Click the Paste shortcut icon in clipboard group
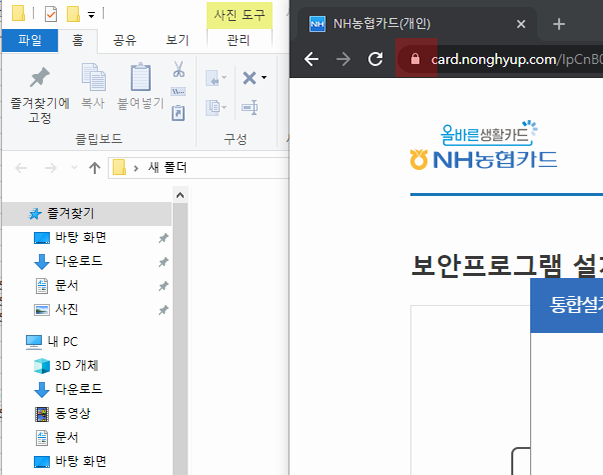Image resolution: width=603 pixels, height=475 pixels. pos(178,113)
